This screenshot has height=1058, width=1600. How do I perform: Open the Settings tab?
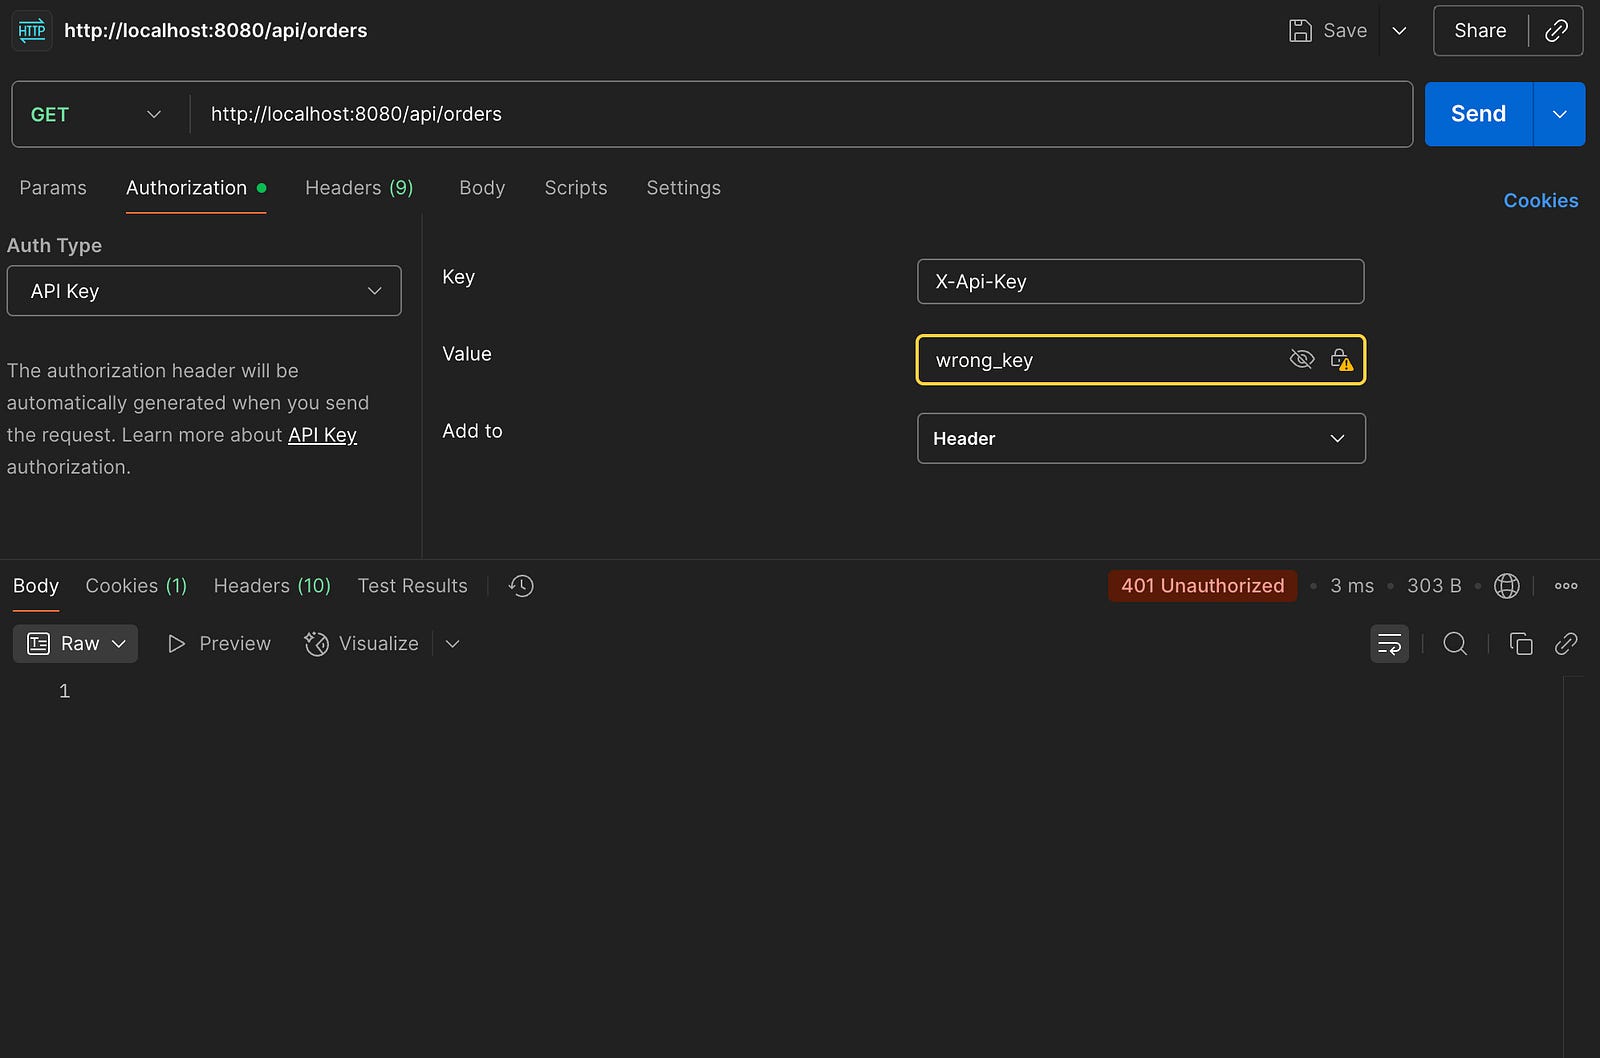pyautogui.click(x=683, y=188)
